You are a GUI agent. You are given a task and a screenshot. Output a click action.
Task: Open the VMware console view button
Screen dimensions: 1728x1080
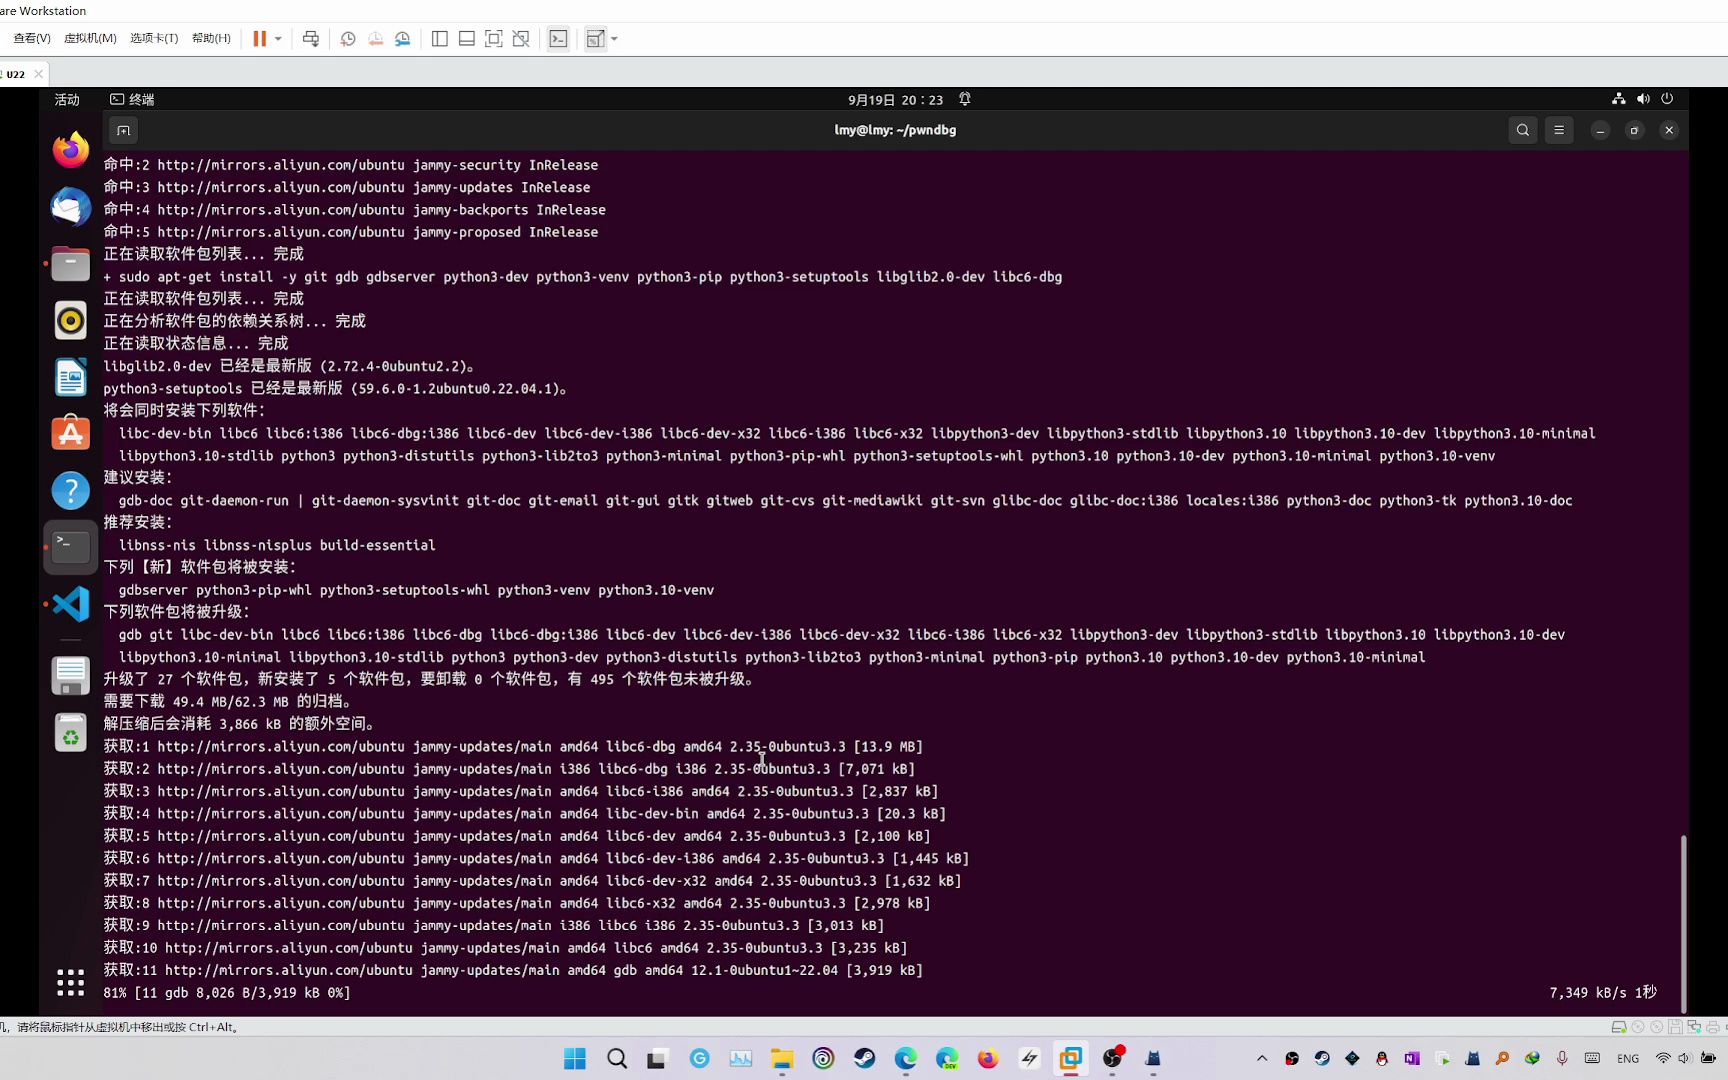tap(558, 39)
